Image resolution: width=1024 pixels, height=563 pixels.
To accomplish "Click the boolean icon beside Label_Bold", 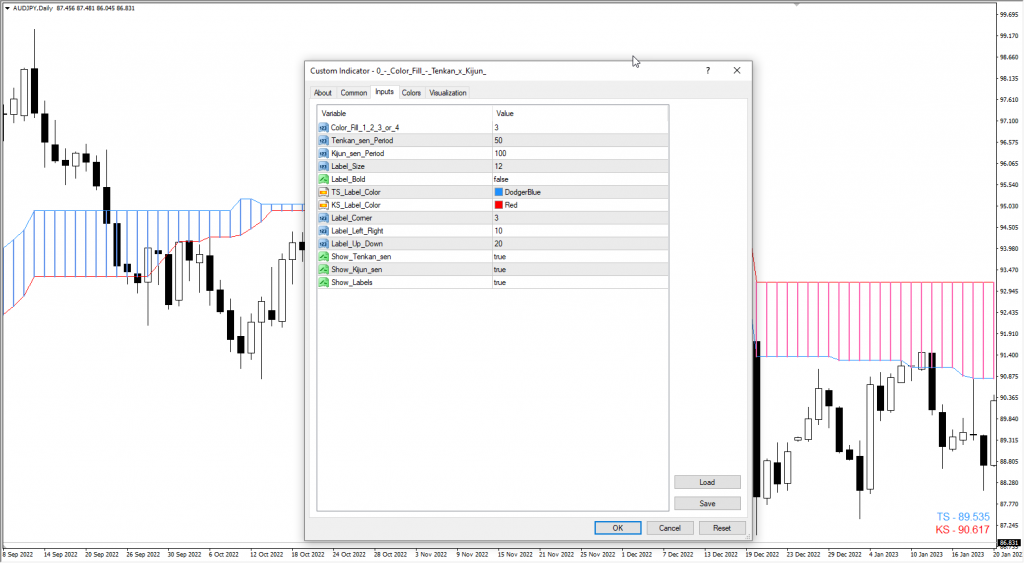I will point(323,179).
